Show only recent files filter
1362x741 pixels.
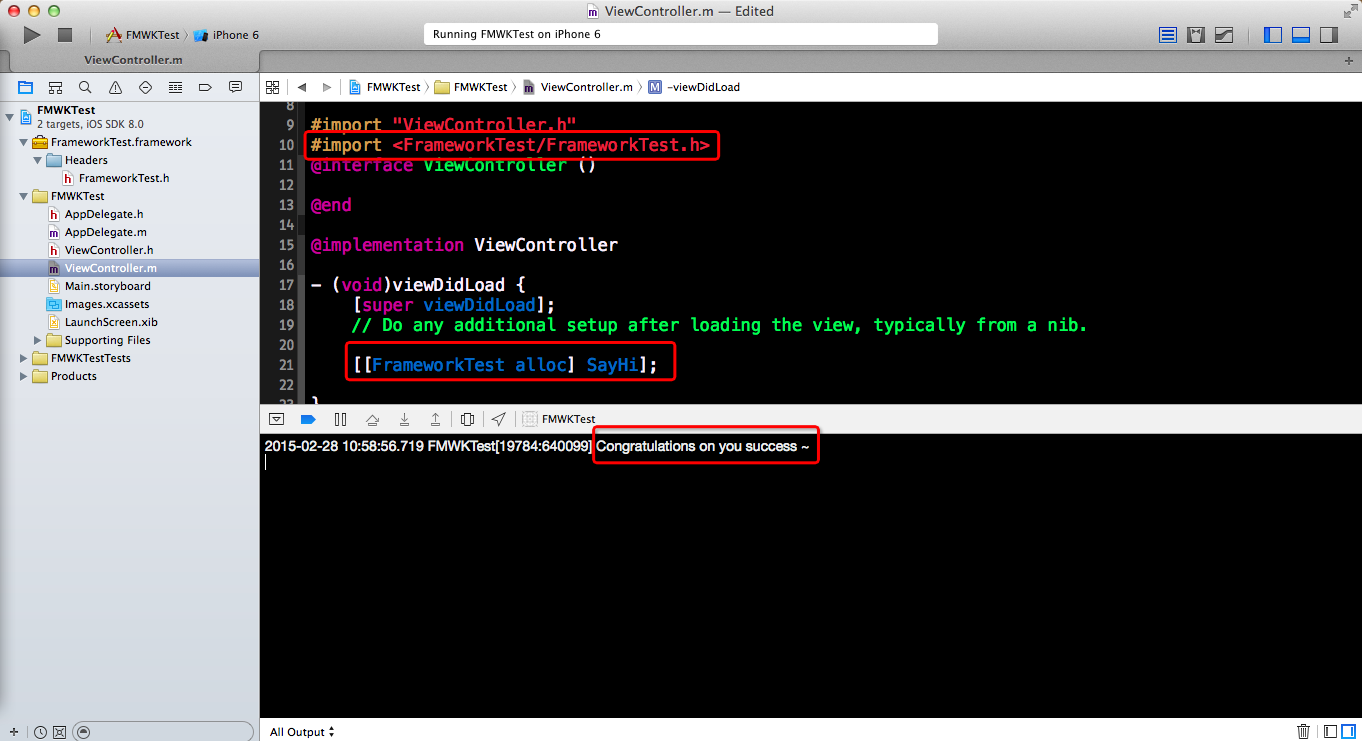[x=40, y=732]
